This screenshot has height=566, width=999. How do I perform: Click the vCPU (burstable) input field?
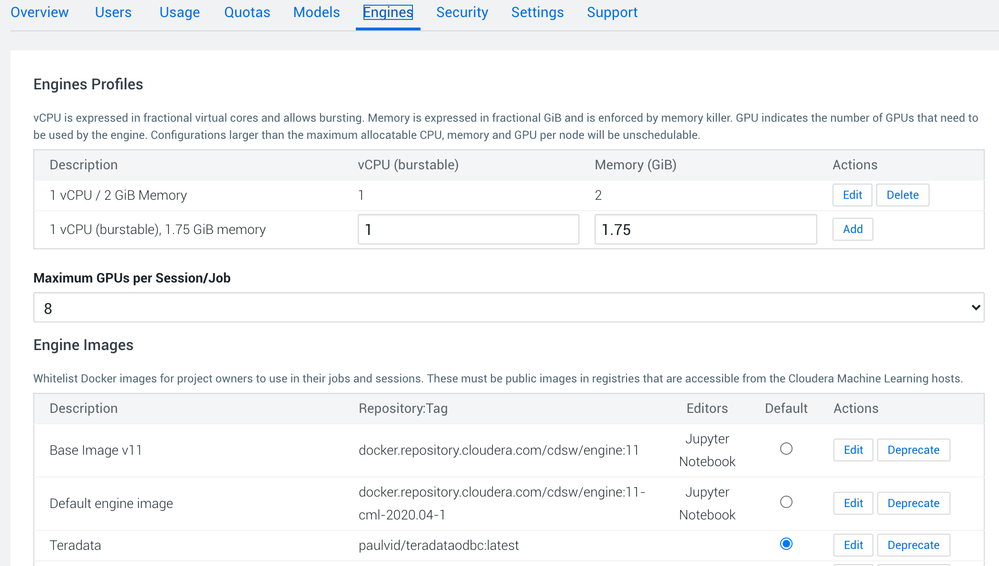[468, 229]
